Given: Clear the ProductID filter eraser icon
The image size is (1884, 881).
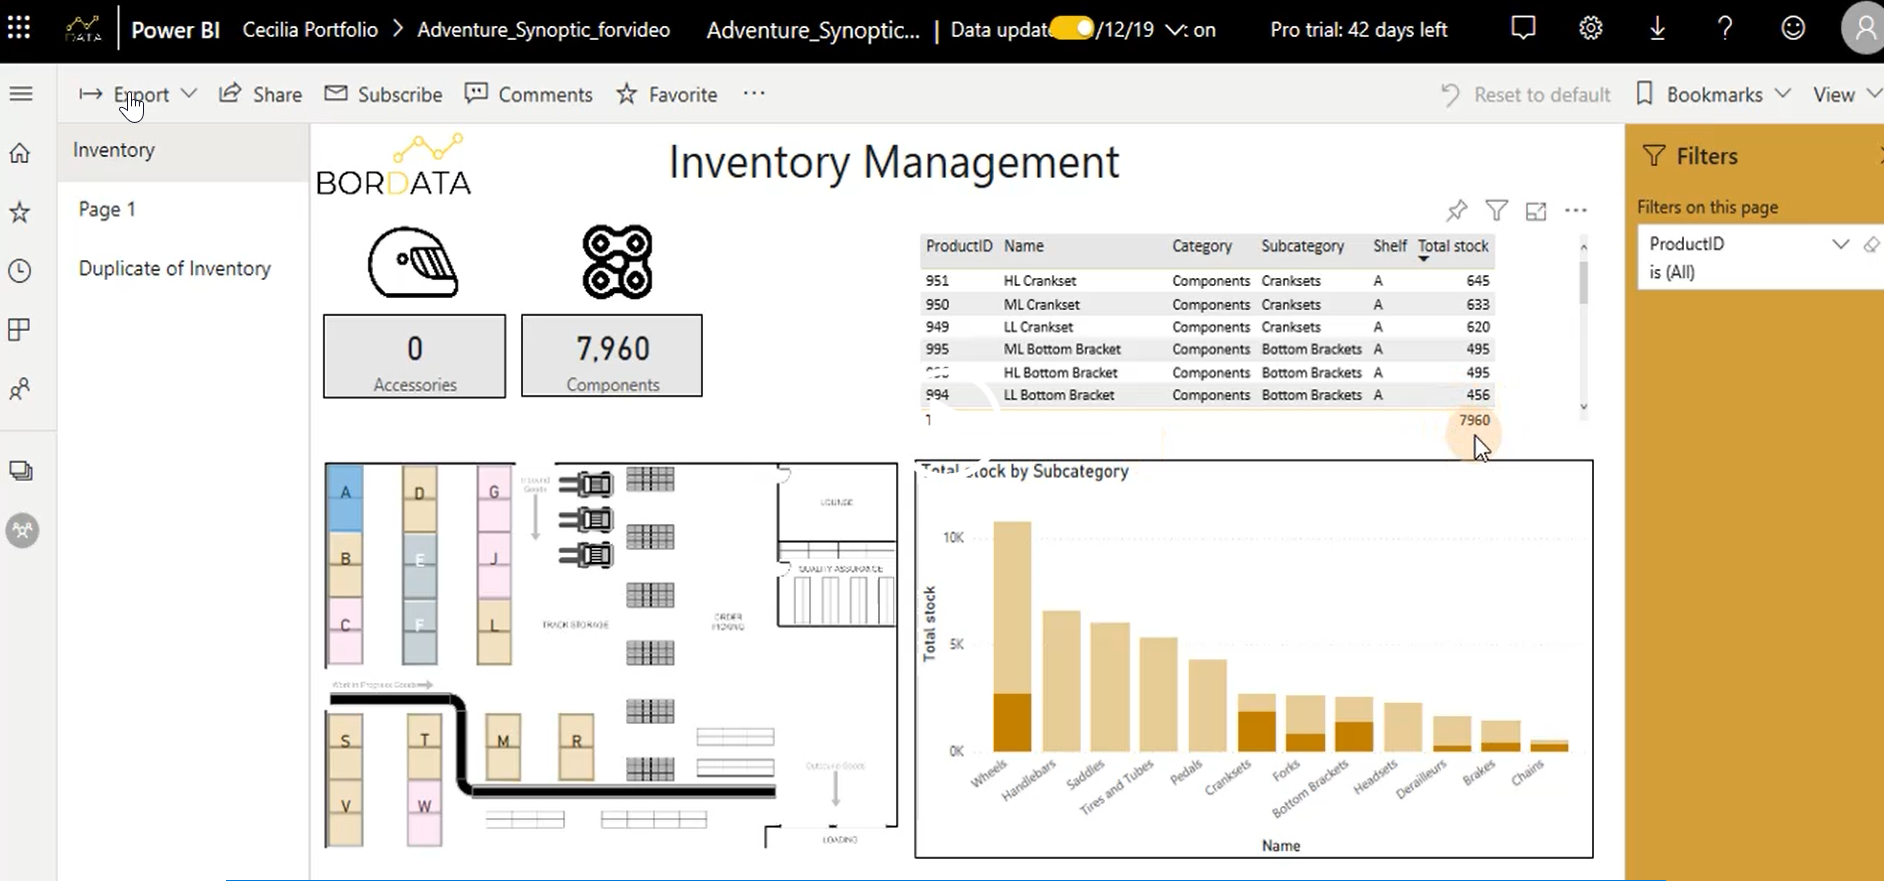Looking at the screenshot, I should tap(1872, 244).
